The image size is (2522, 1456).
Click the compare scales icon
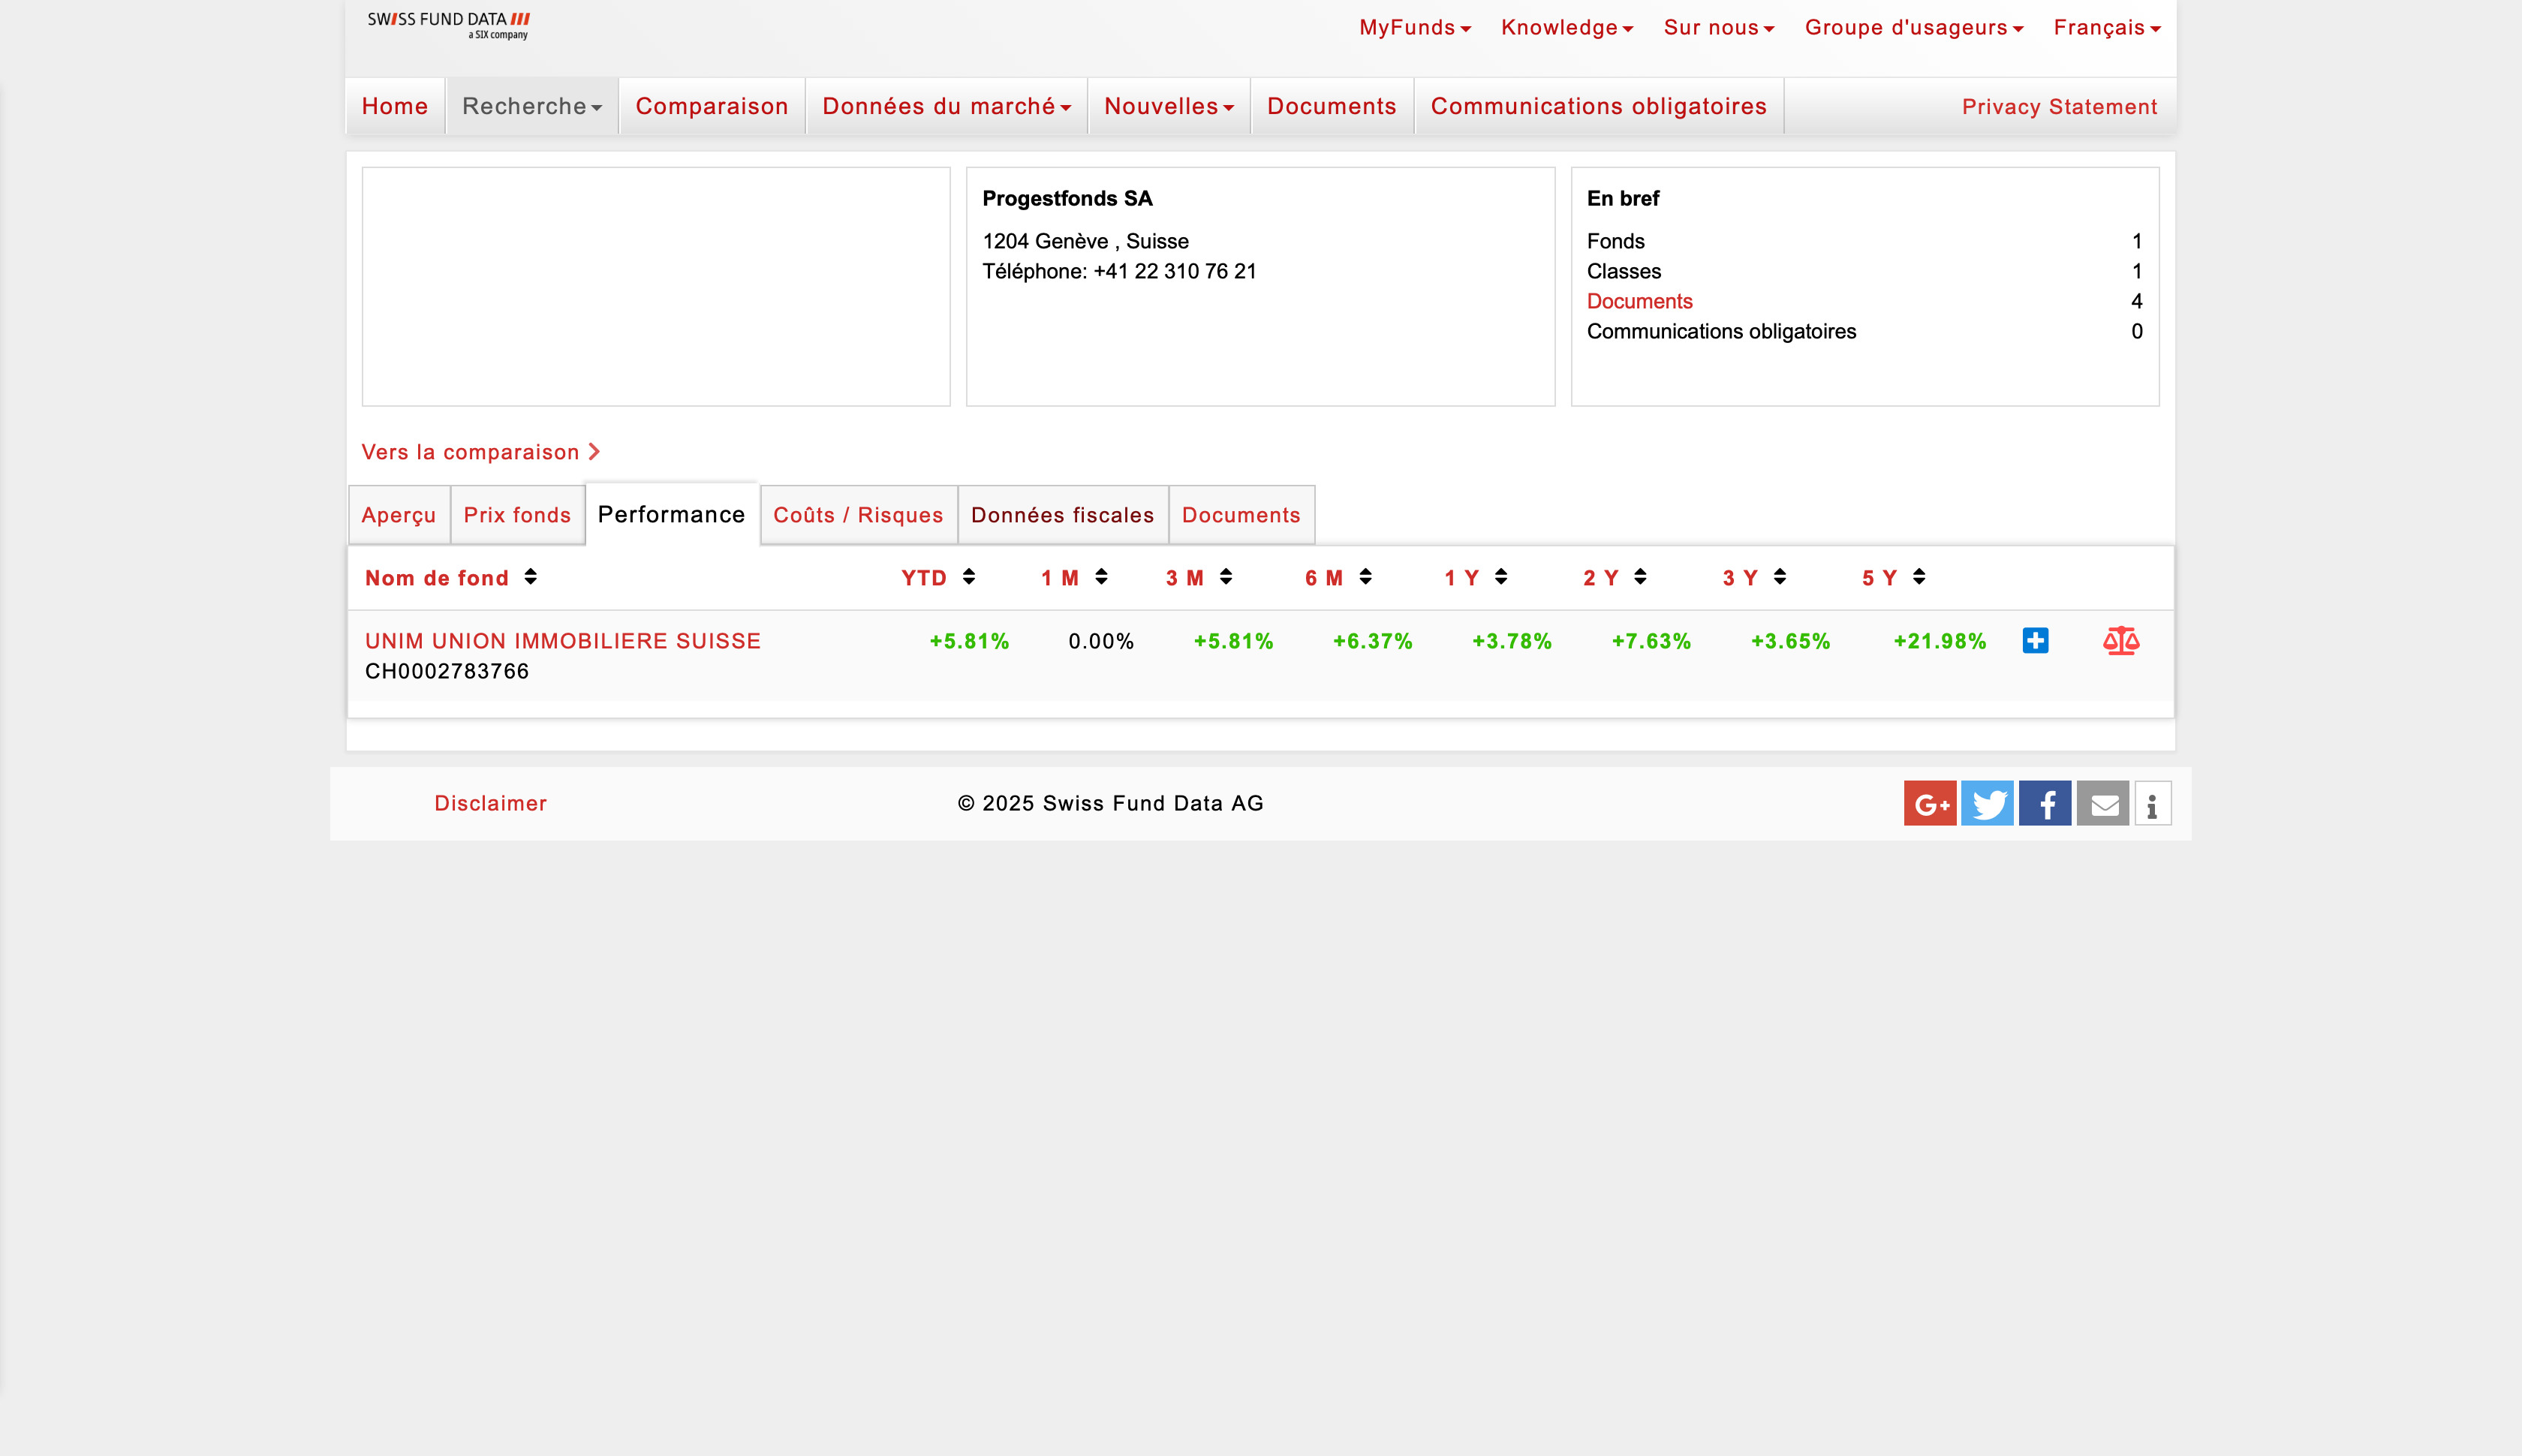[2121, 641]
